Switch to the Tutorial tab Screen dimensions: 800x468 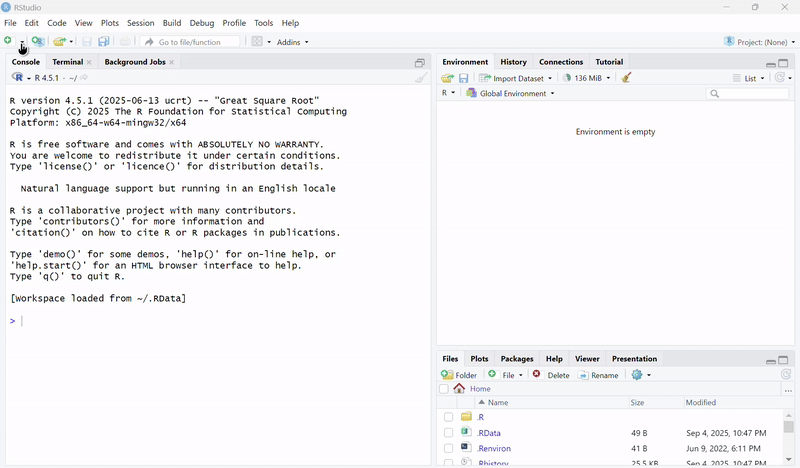609,62
